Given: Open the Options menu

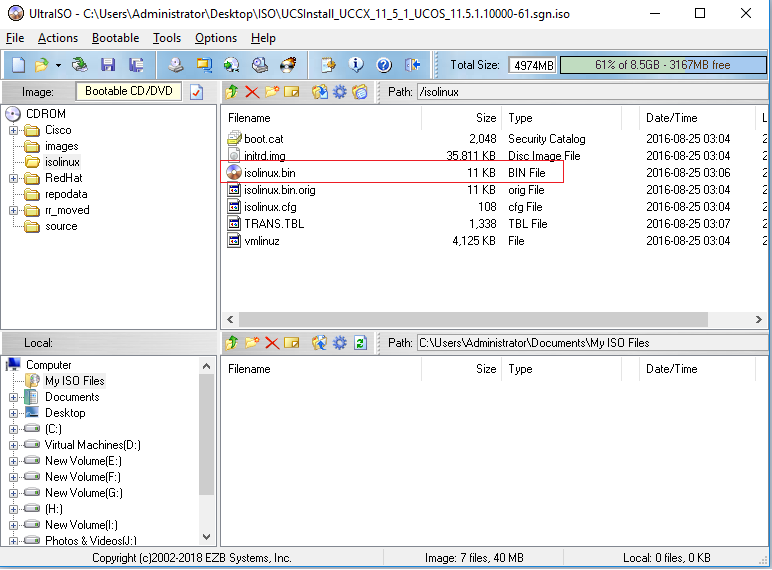Looking at the screenshot, I should tap(216, 38).
